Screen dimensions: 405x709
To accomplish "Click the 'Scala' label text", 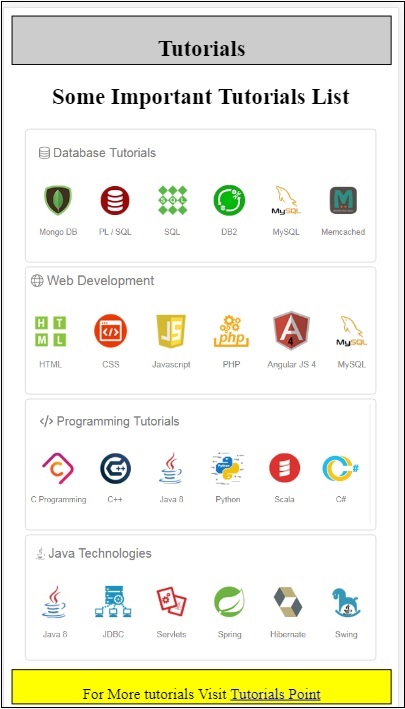I will [284, 500].
